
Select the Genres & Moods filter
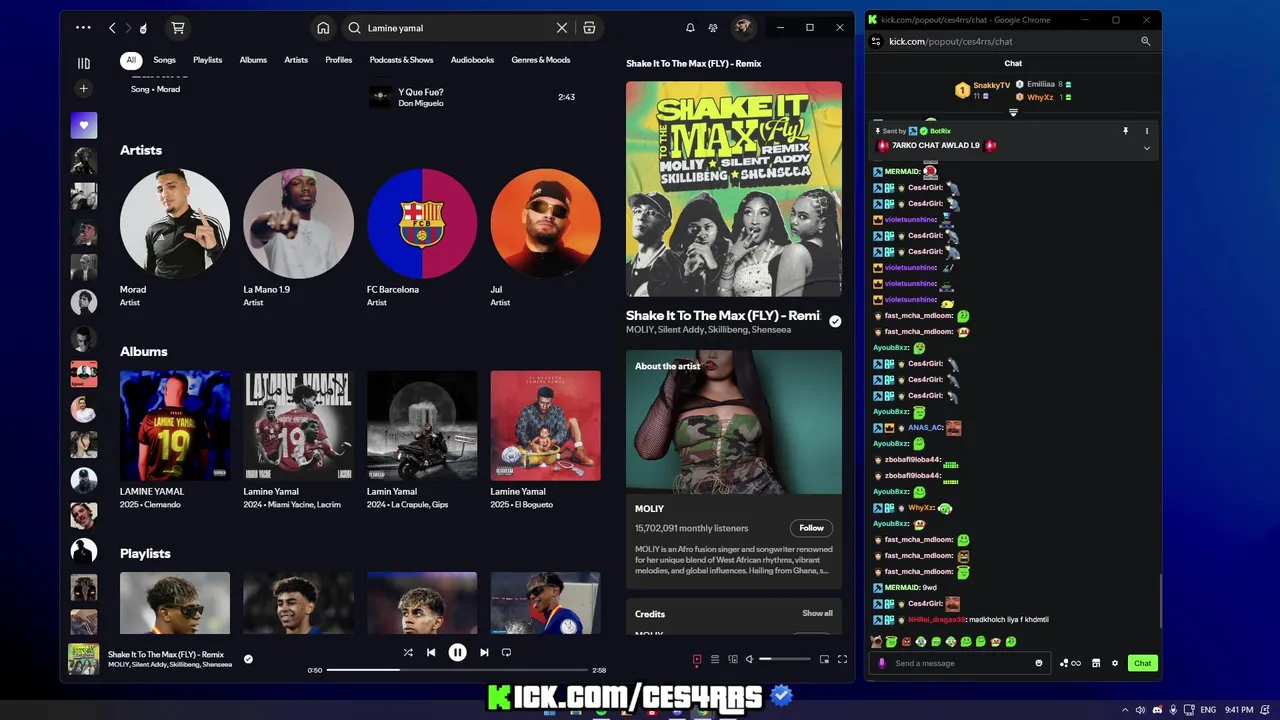click(541, 60)
